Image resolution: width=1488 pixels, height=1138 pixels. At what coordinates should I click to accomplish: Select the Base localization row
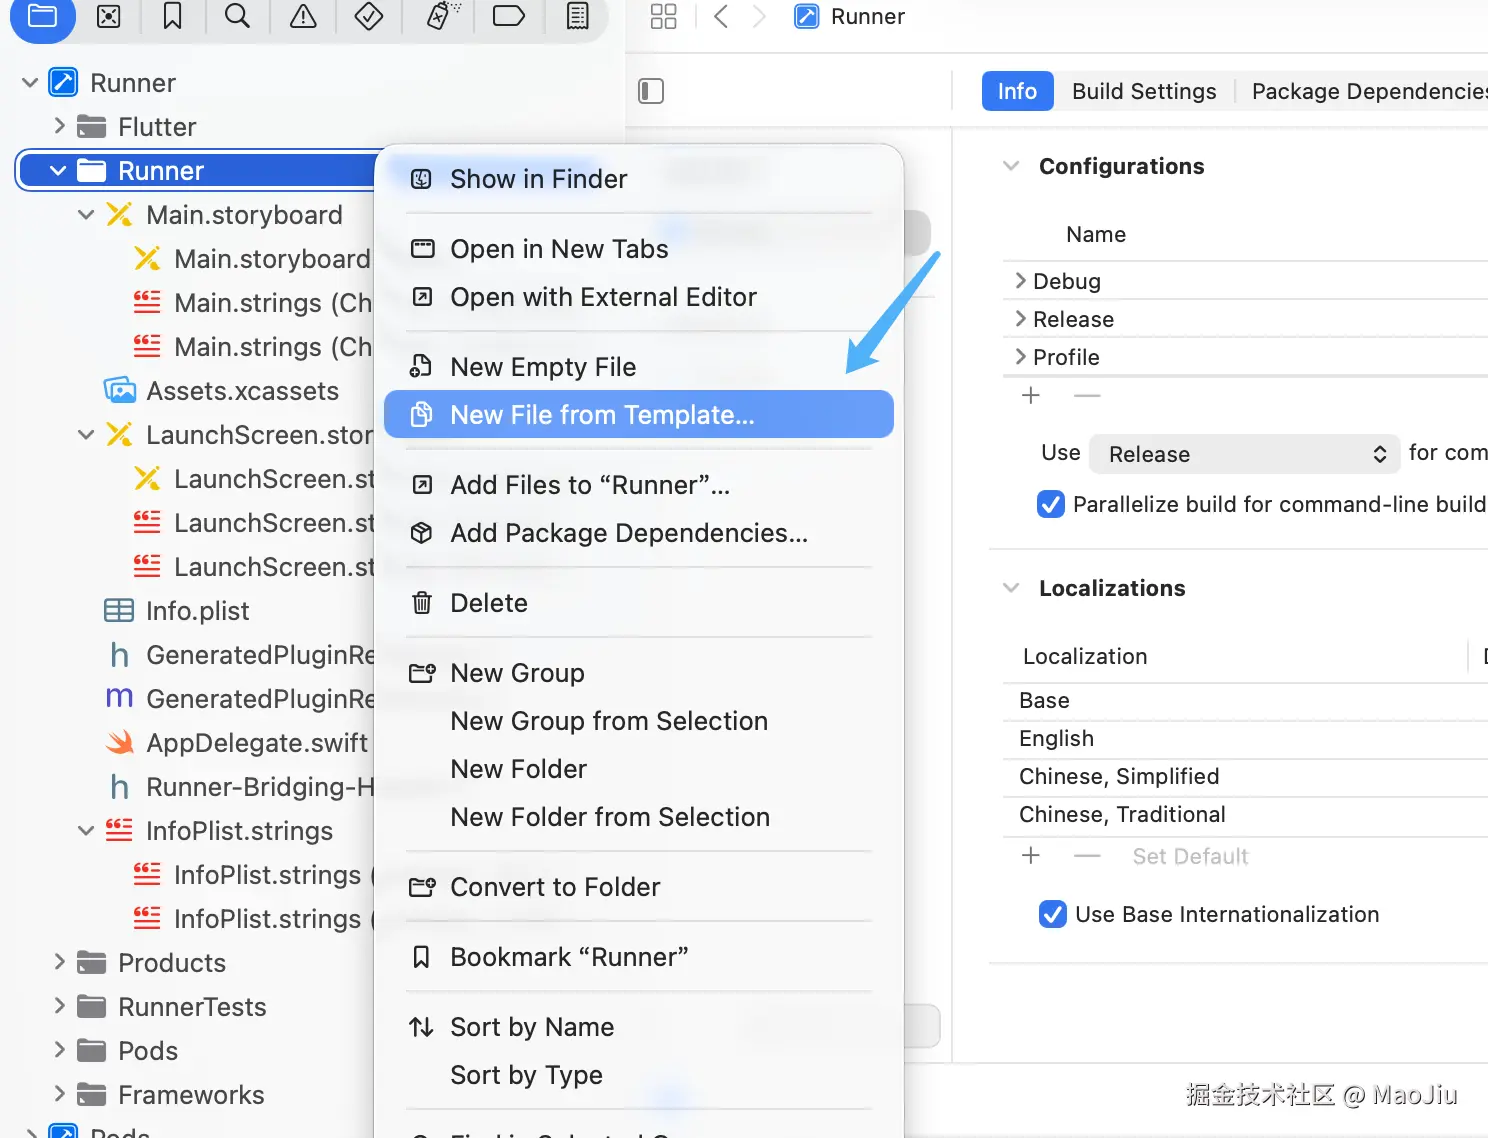1245,700
